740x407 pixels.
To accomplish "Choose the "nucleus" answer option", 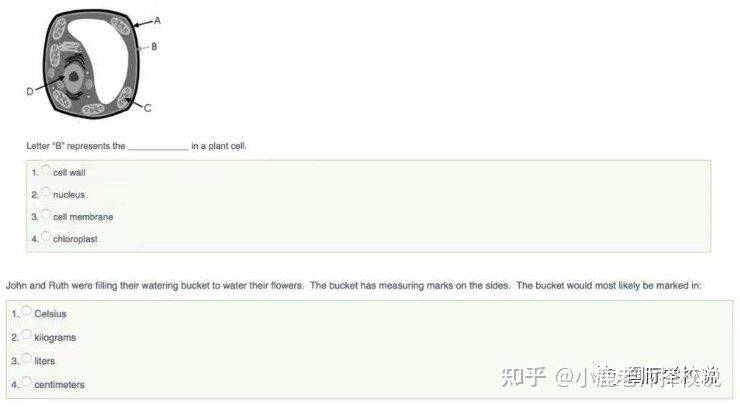I will click(46, 192).
